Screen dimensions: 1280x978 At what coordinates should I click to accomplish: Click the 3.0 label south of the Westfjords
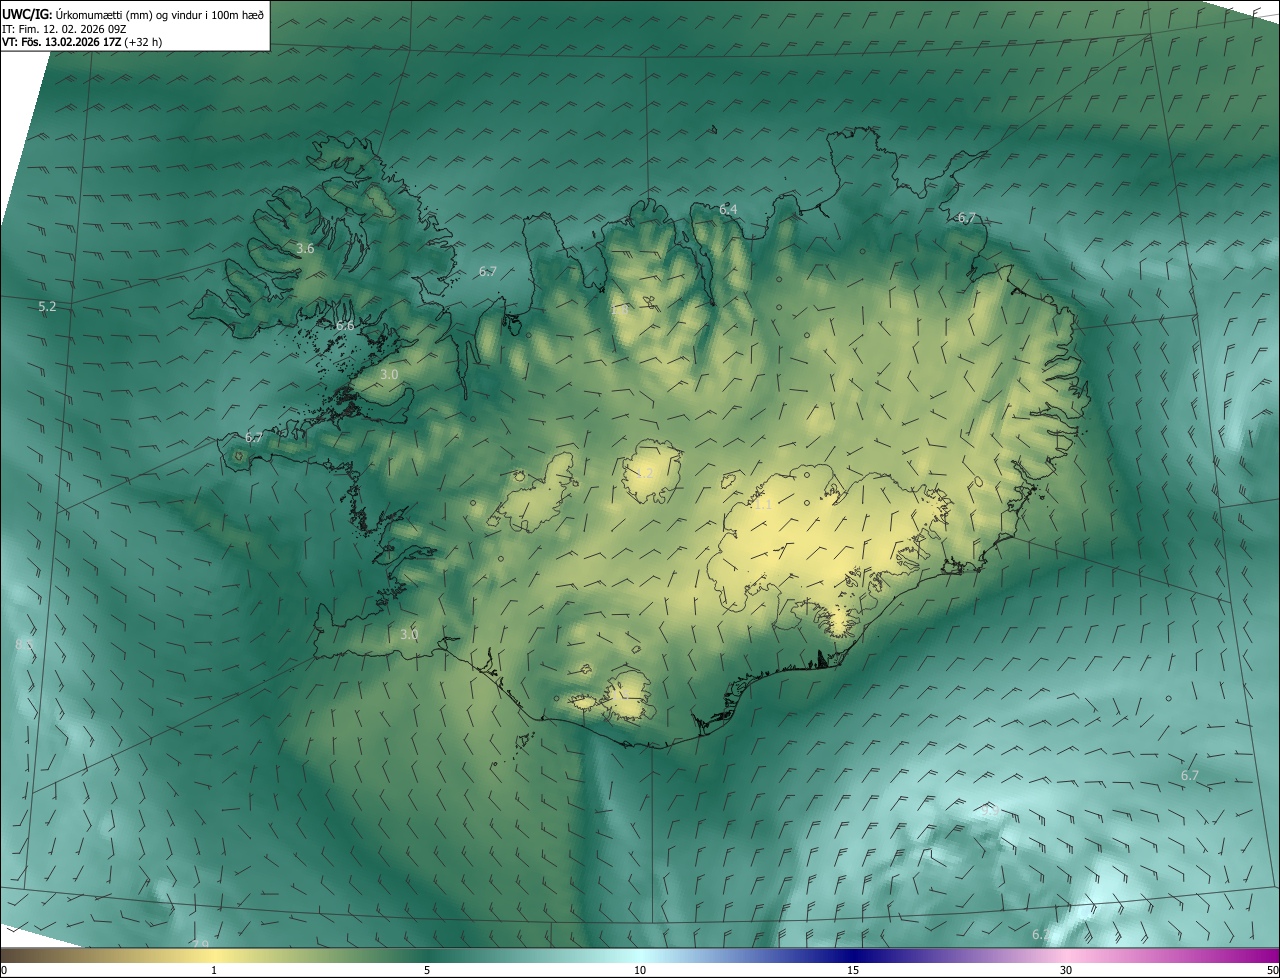tap(389, 374)
